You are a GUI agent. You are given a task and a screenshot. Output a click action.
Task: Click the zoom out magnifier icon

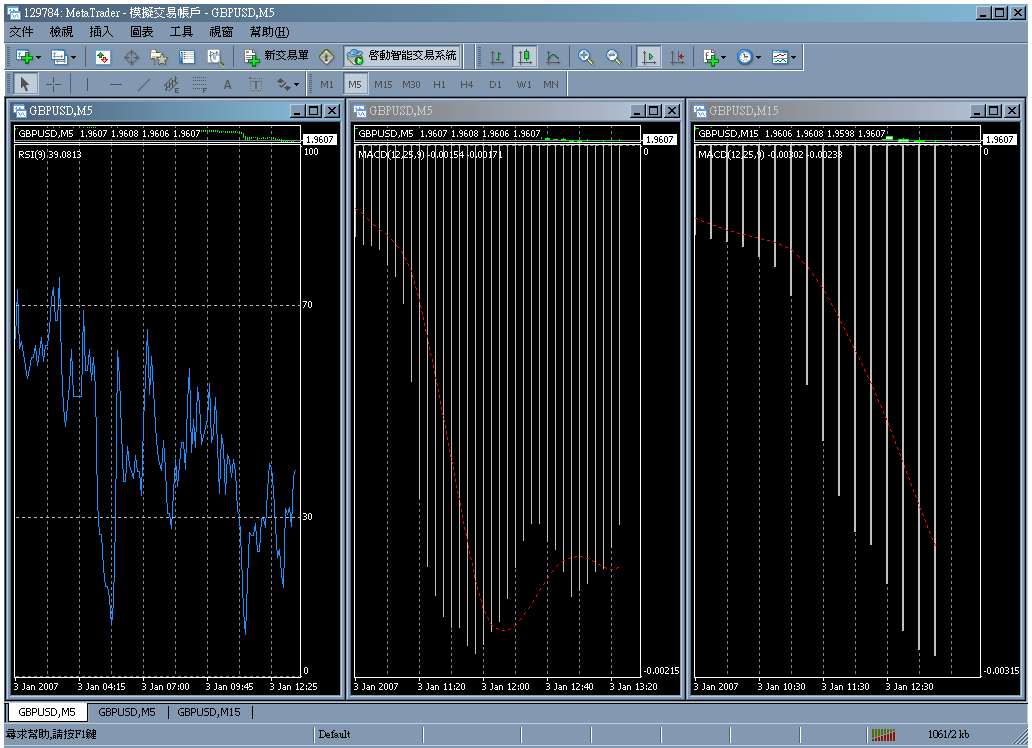614,58
